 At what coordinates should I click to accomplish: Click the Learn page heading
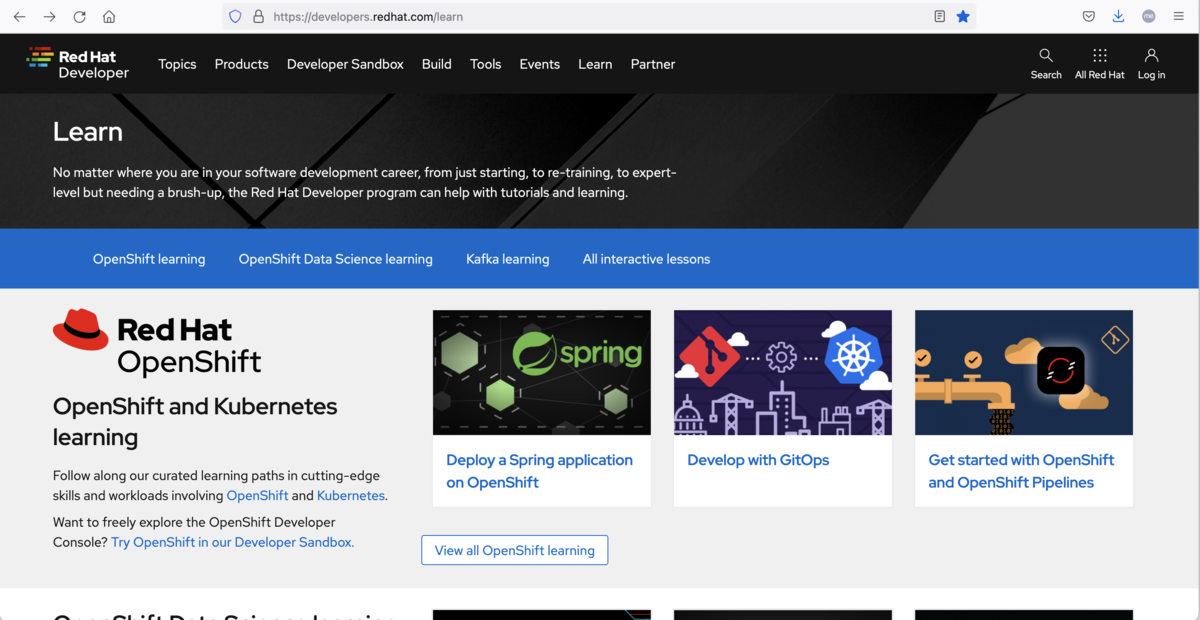tap(88, 132)
